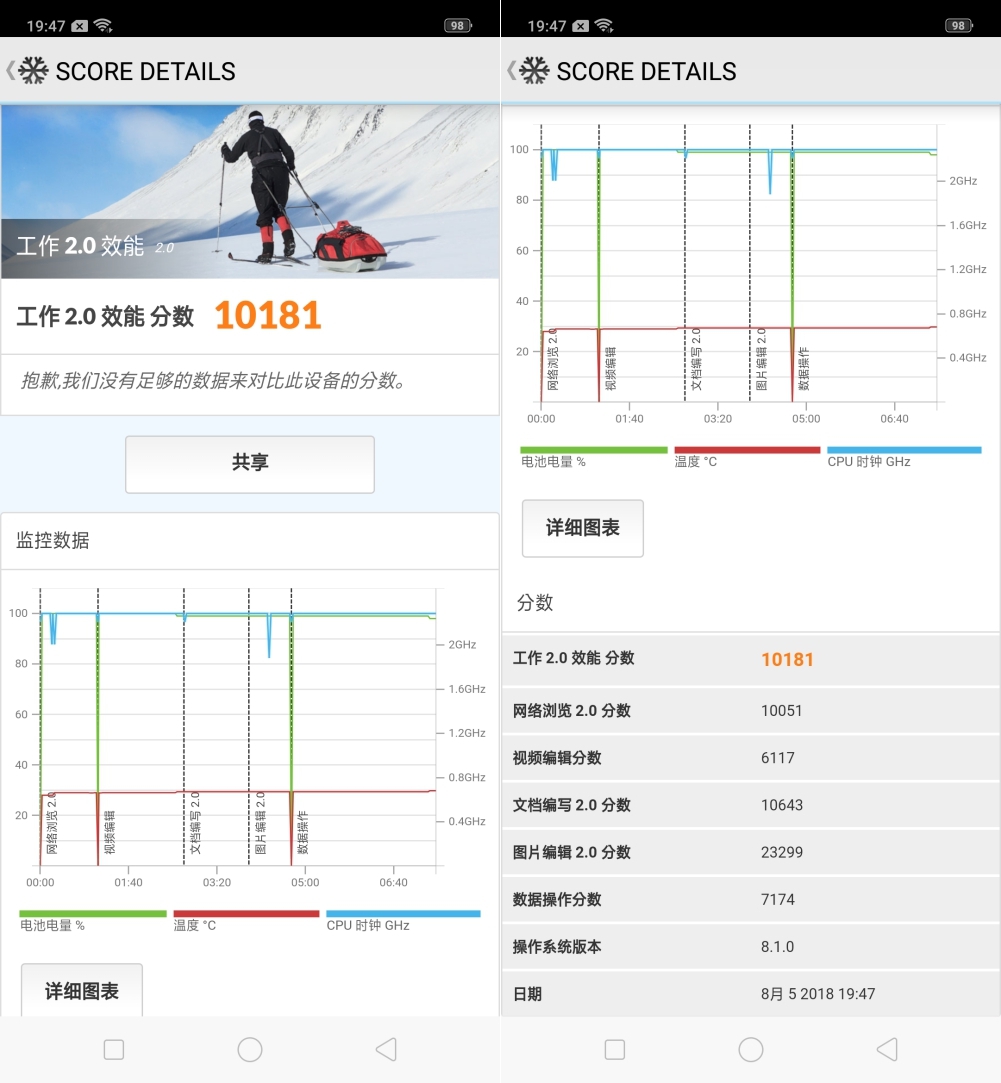Tap SCORE DETAILS title on left screen

(x=146, y=71)
